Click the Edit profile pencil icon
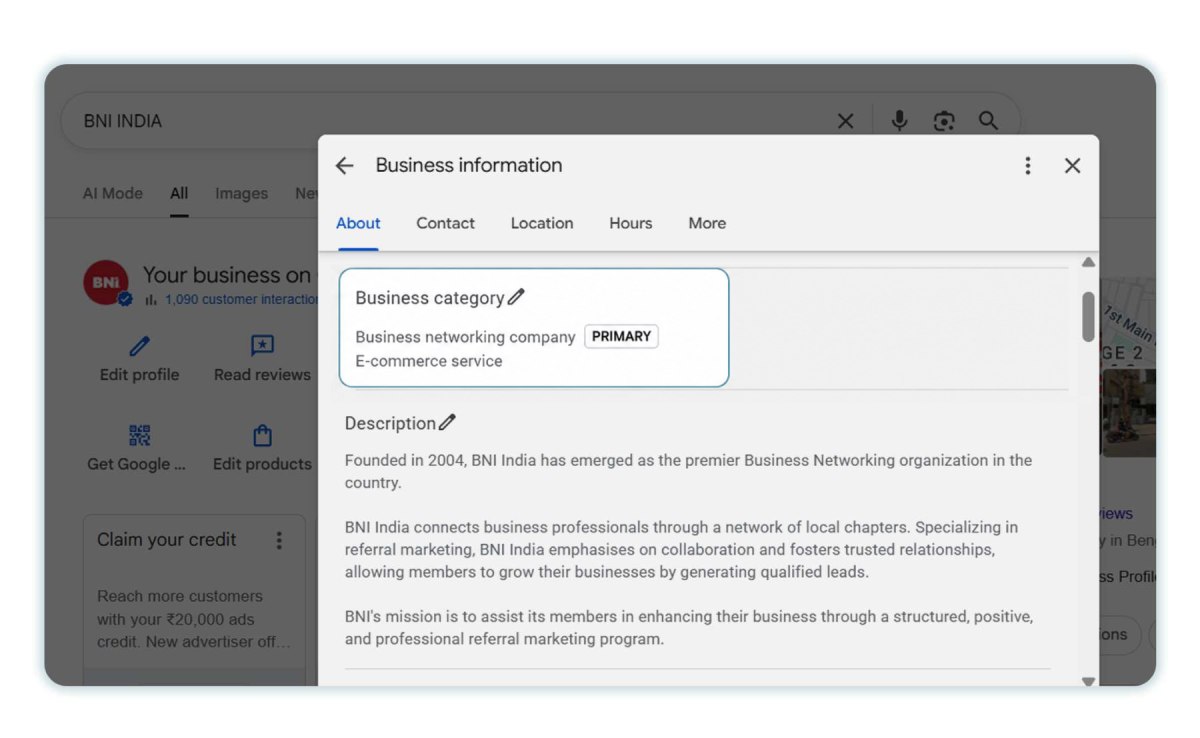This screenshot has height=738, width=1200. tap(140, 346)
